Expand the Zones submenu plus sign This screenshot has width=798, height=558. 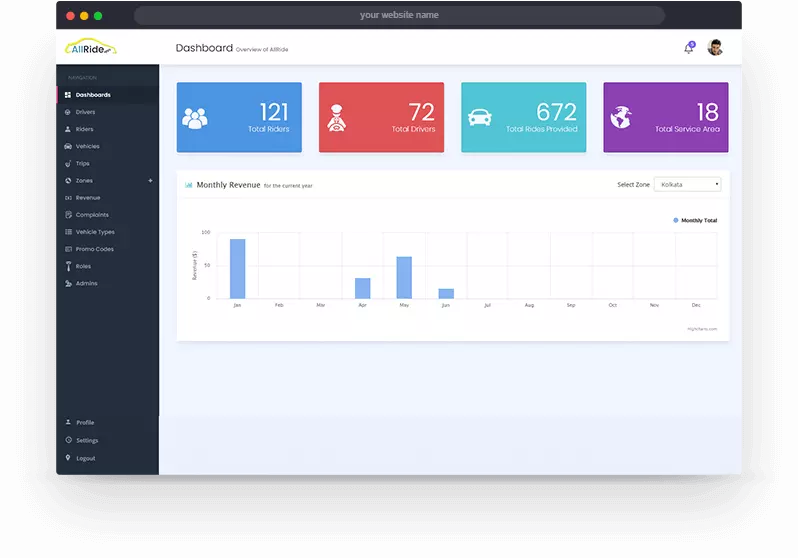(150, 181)
